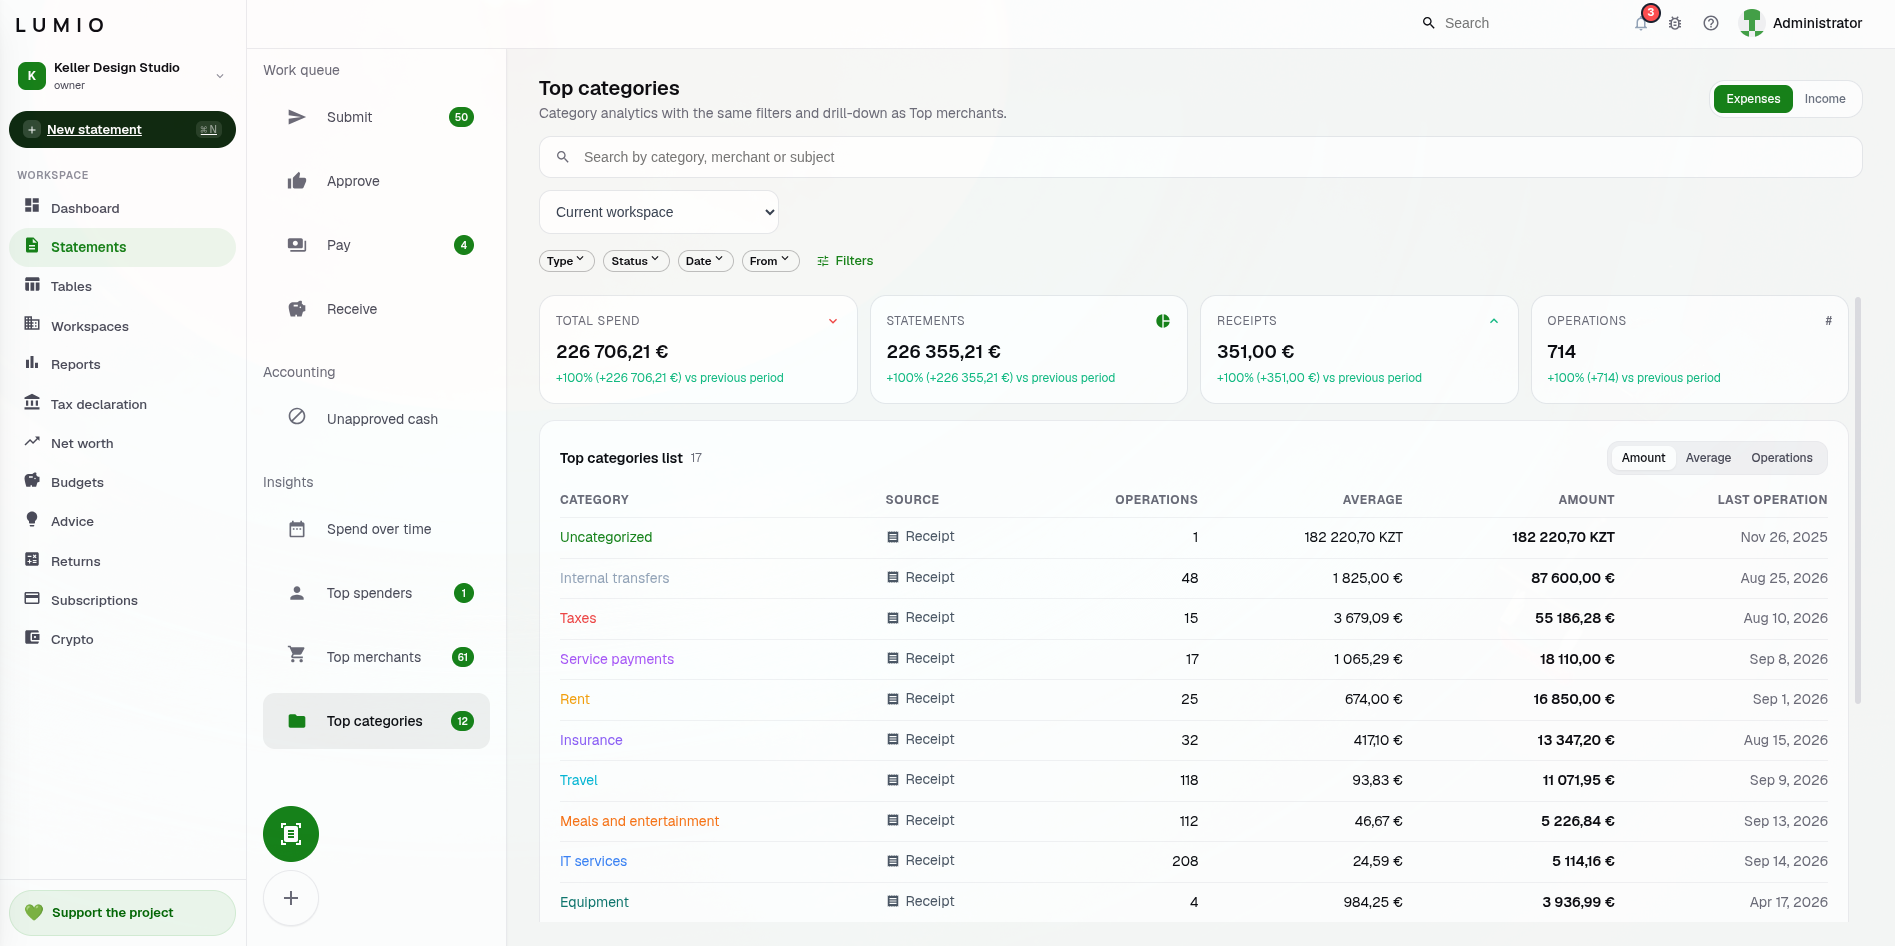Open the Crypto sidebar item
1895x946 pixels.
tap(123, 639)
